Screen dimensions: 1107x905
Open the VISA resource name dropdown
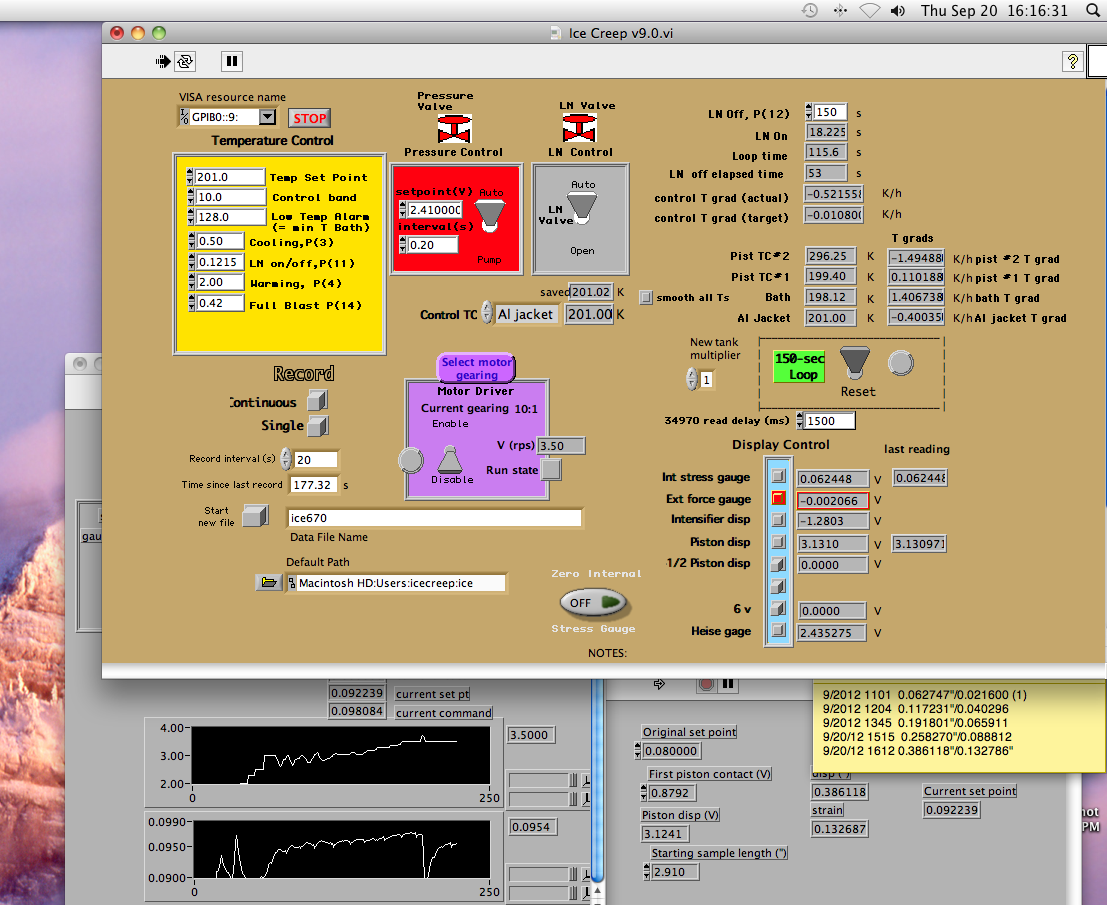coord(267,117)
